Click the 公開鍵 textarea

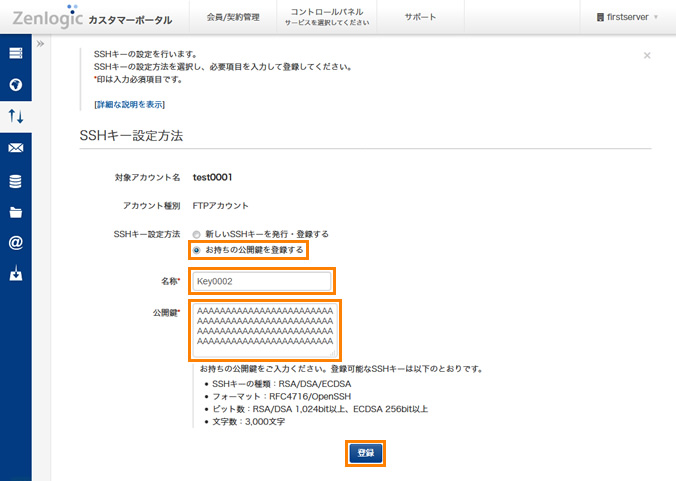pyautogui.click(x=265, y=331)
